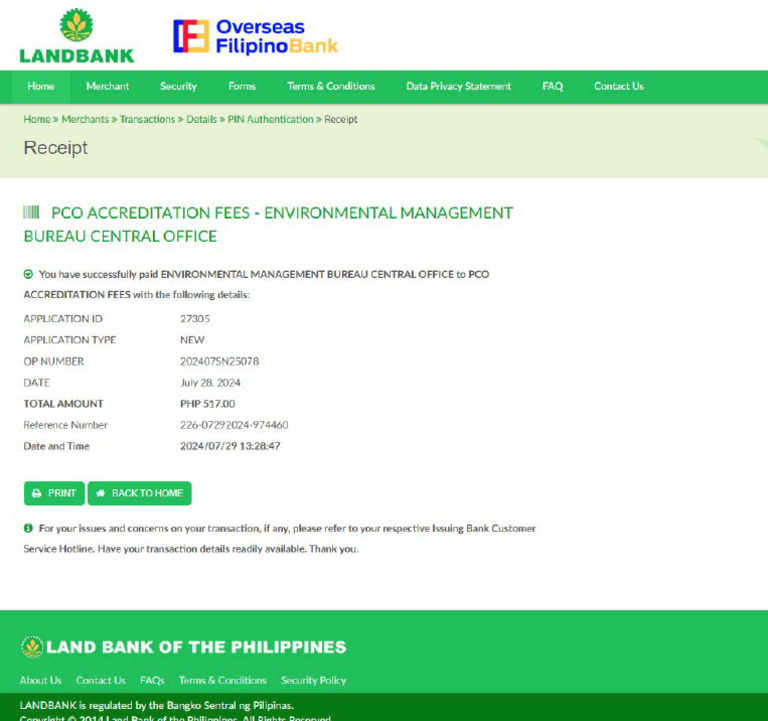The image size is (768, 721).
Task: Select the date value July 28, 2024
Action: 210,383
